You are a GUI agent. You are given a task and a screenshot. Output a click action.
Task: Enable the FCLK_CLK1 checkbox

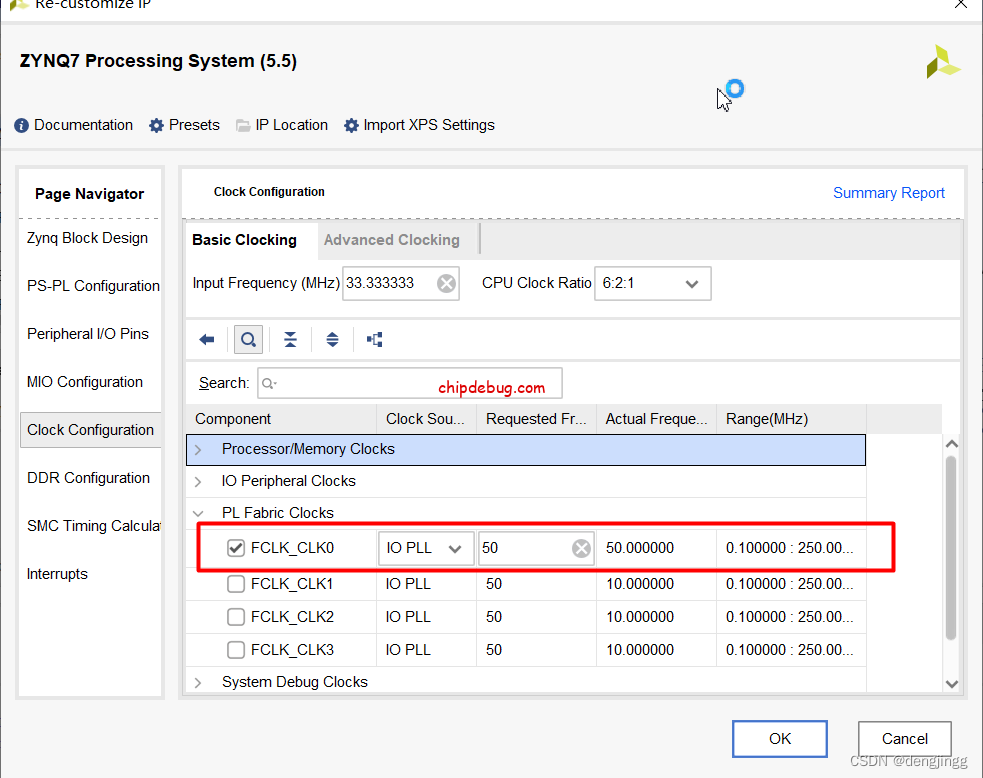pos(236,584)
